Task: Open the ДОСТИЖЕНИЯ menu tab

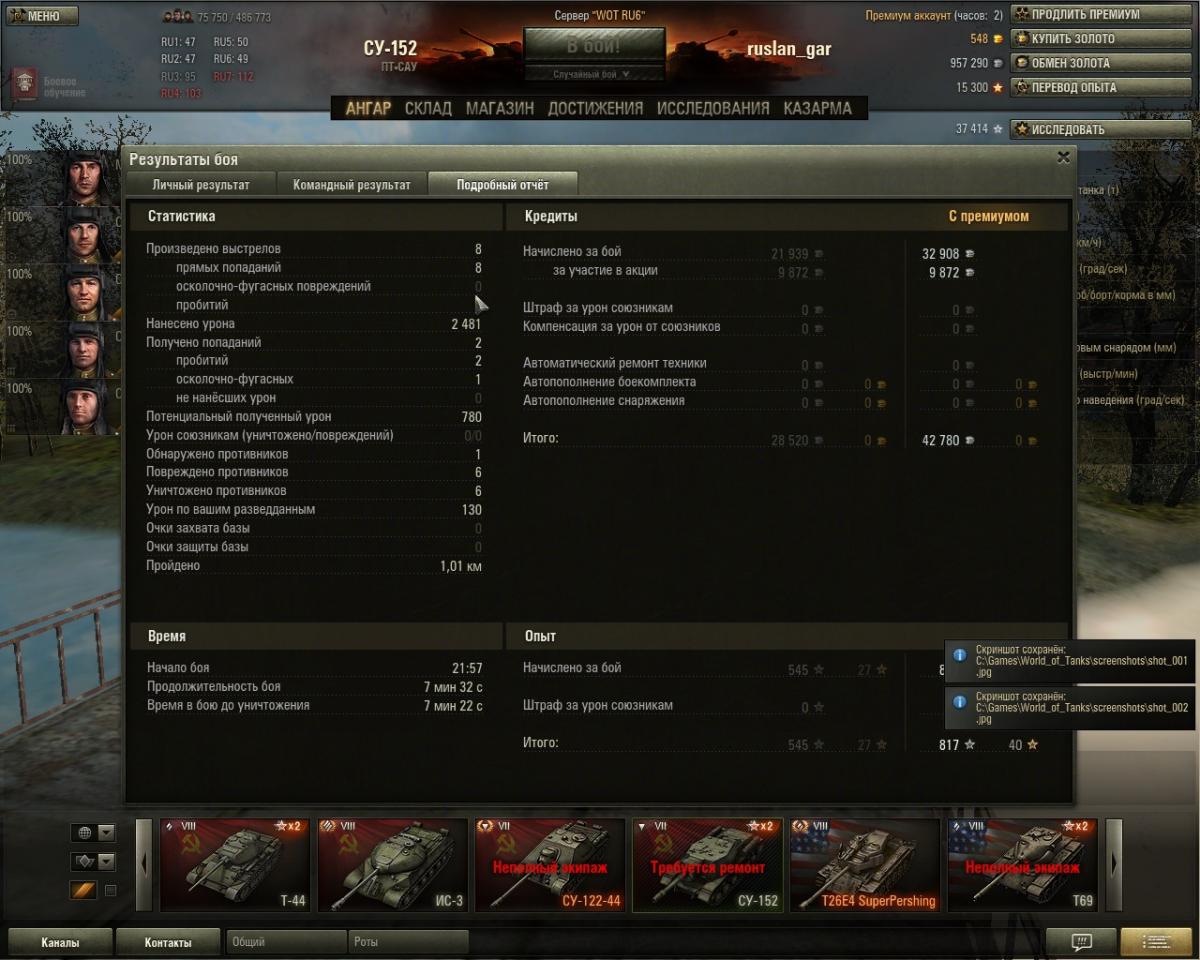Action: coord(595,108)
